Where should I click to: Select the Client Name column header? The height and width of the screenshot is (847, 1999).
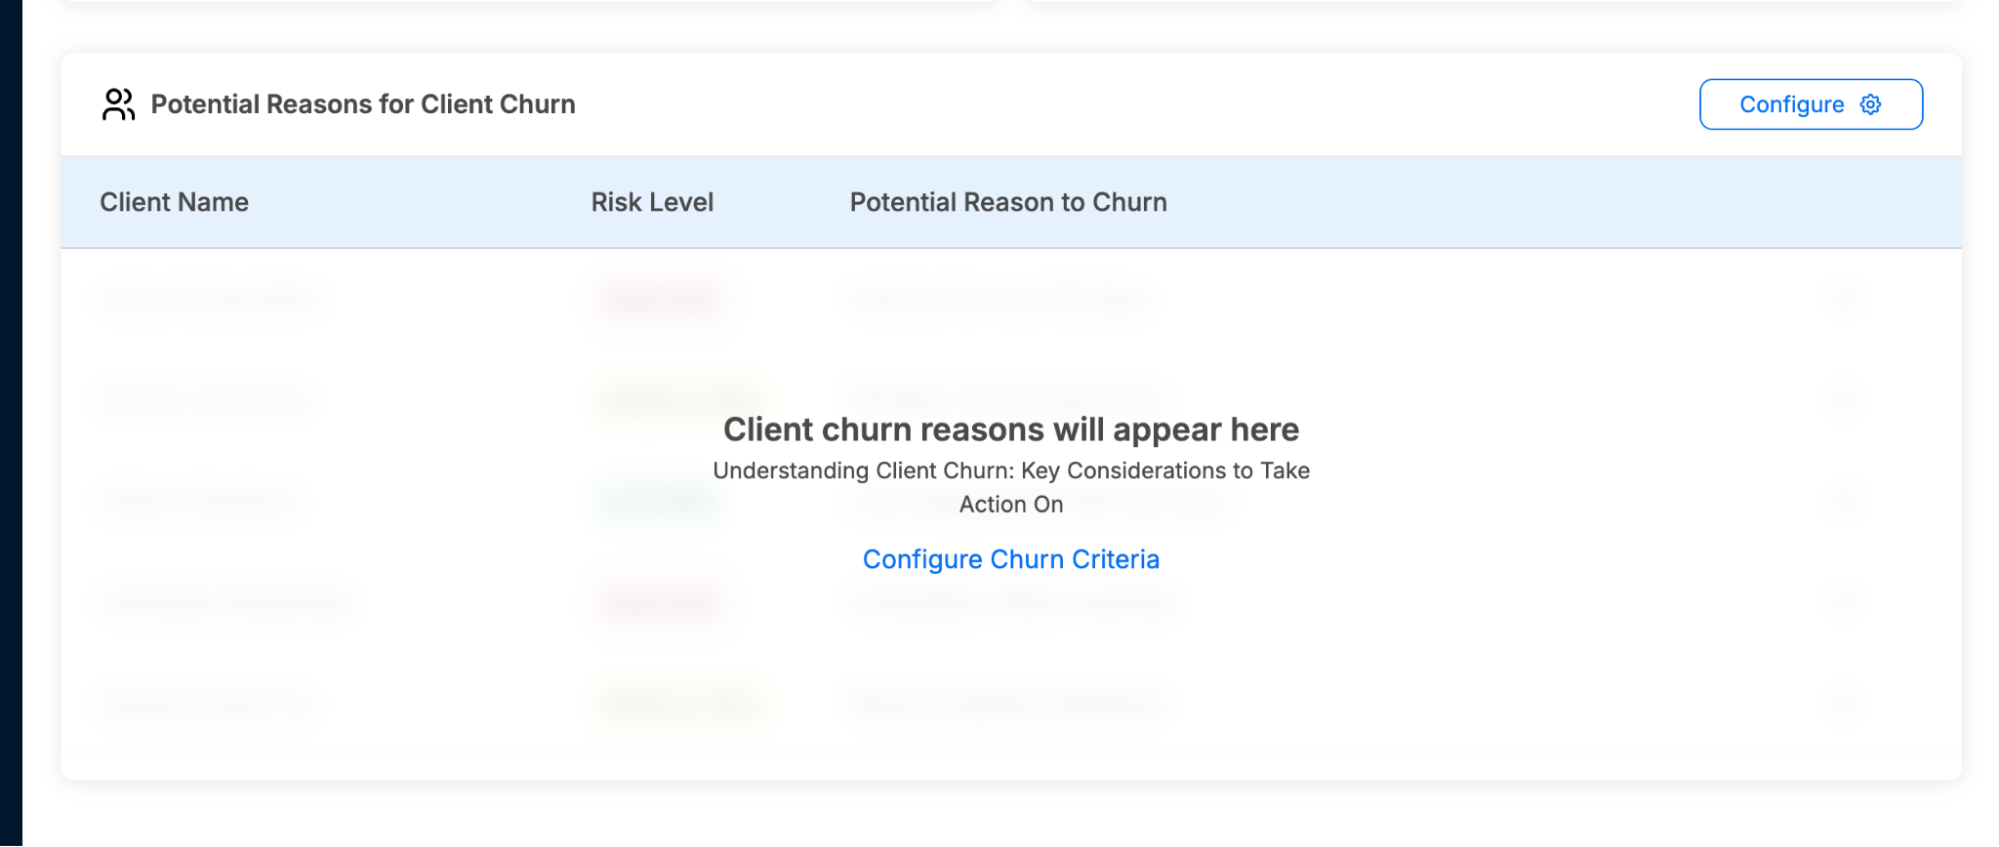174,202
